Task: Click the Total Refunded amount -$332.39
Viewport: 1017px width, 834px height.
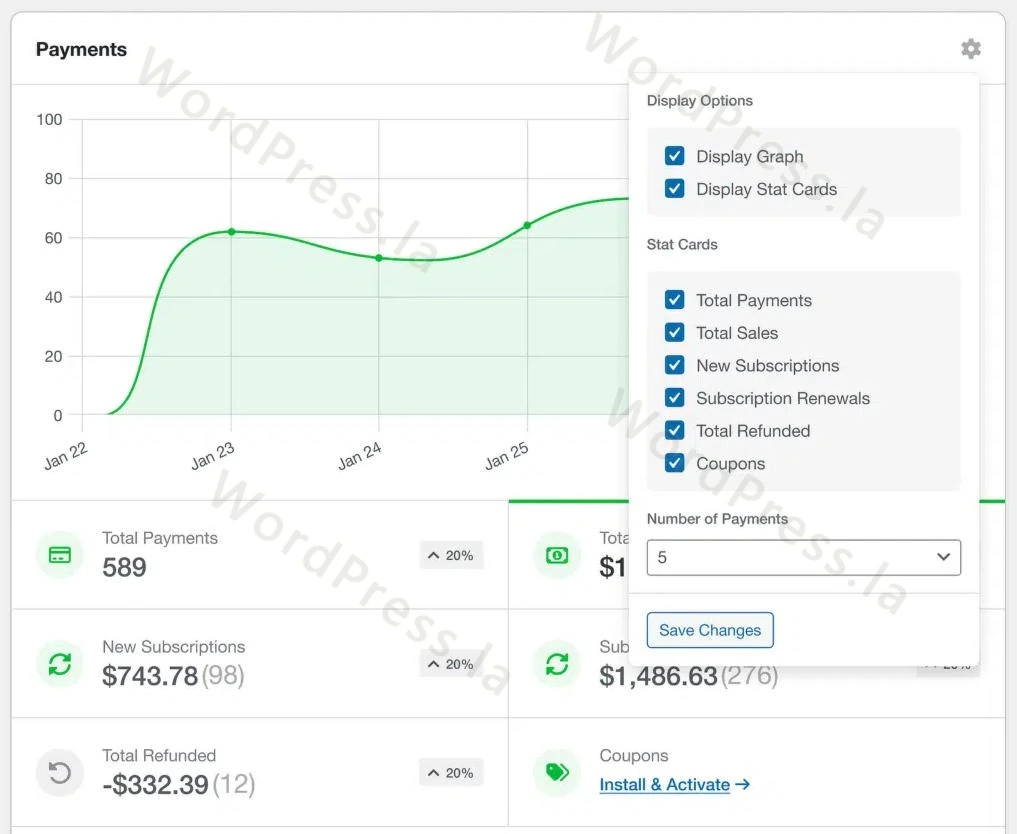Action: pos(155,785)
